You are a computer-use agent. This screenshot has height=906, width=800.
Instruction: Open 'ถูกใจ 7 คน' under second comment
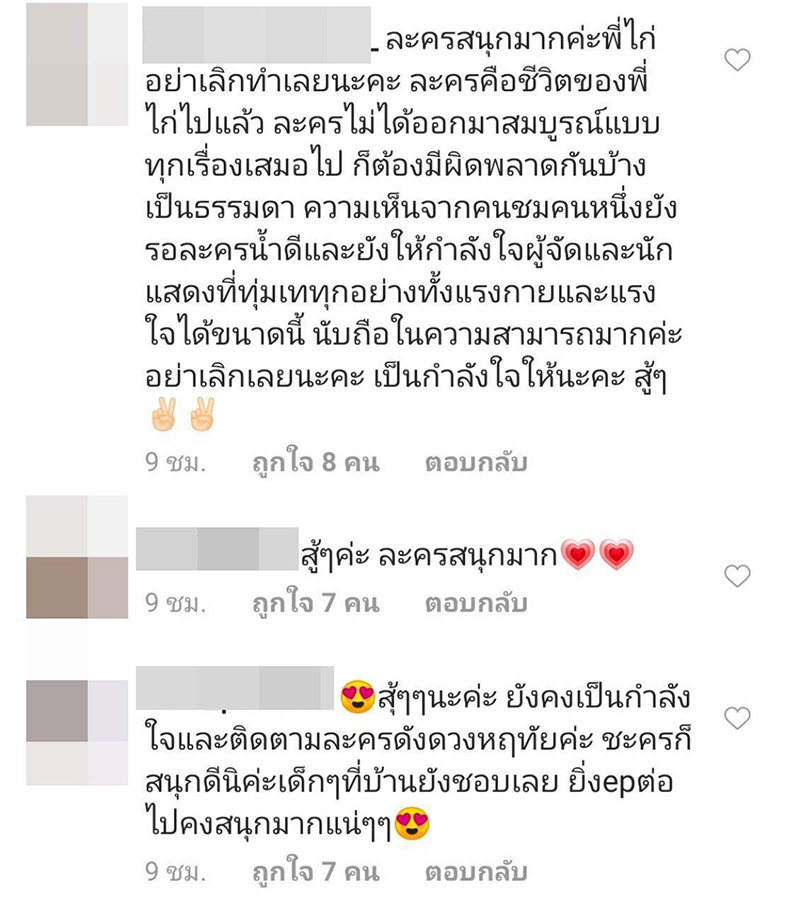(316, 603)
